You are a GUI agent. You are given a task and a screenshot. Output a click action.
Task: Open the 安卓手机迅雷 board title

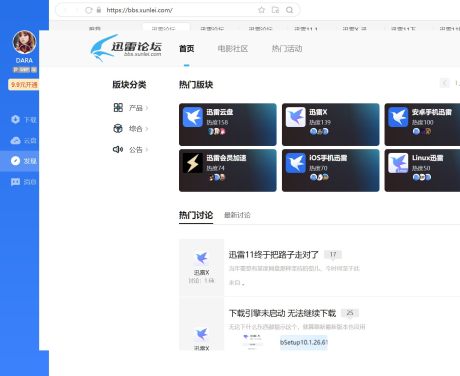coord(432,112)
